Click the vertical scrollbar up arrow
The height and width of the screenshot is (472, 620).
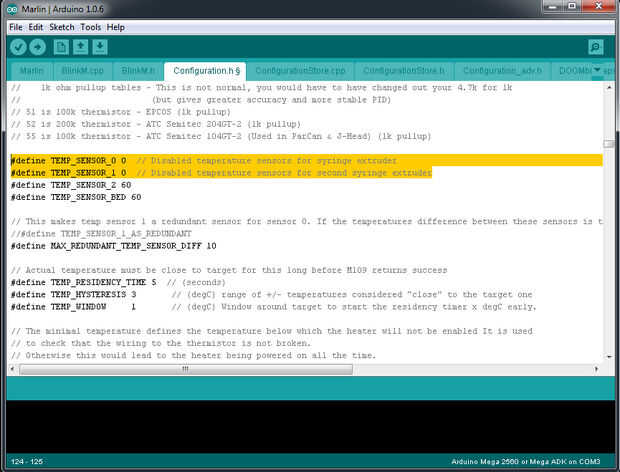[x=609, y=87]
